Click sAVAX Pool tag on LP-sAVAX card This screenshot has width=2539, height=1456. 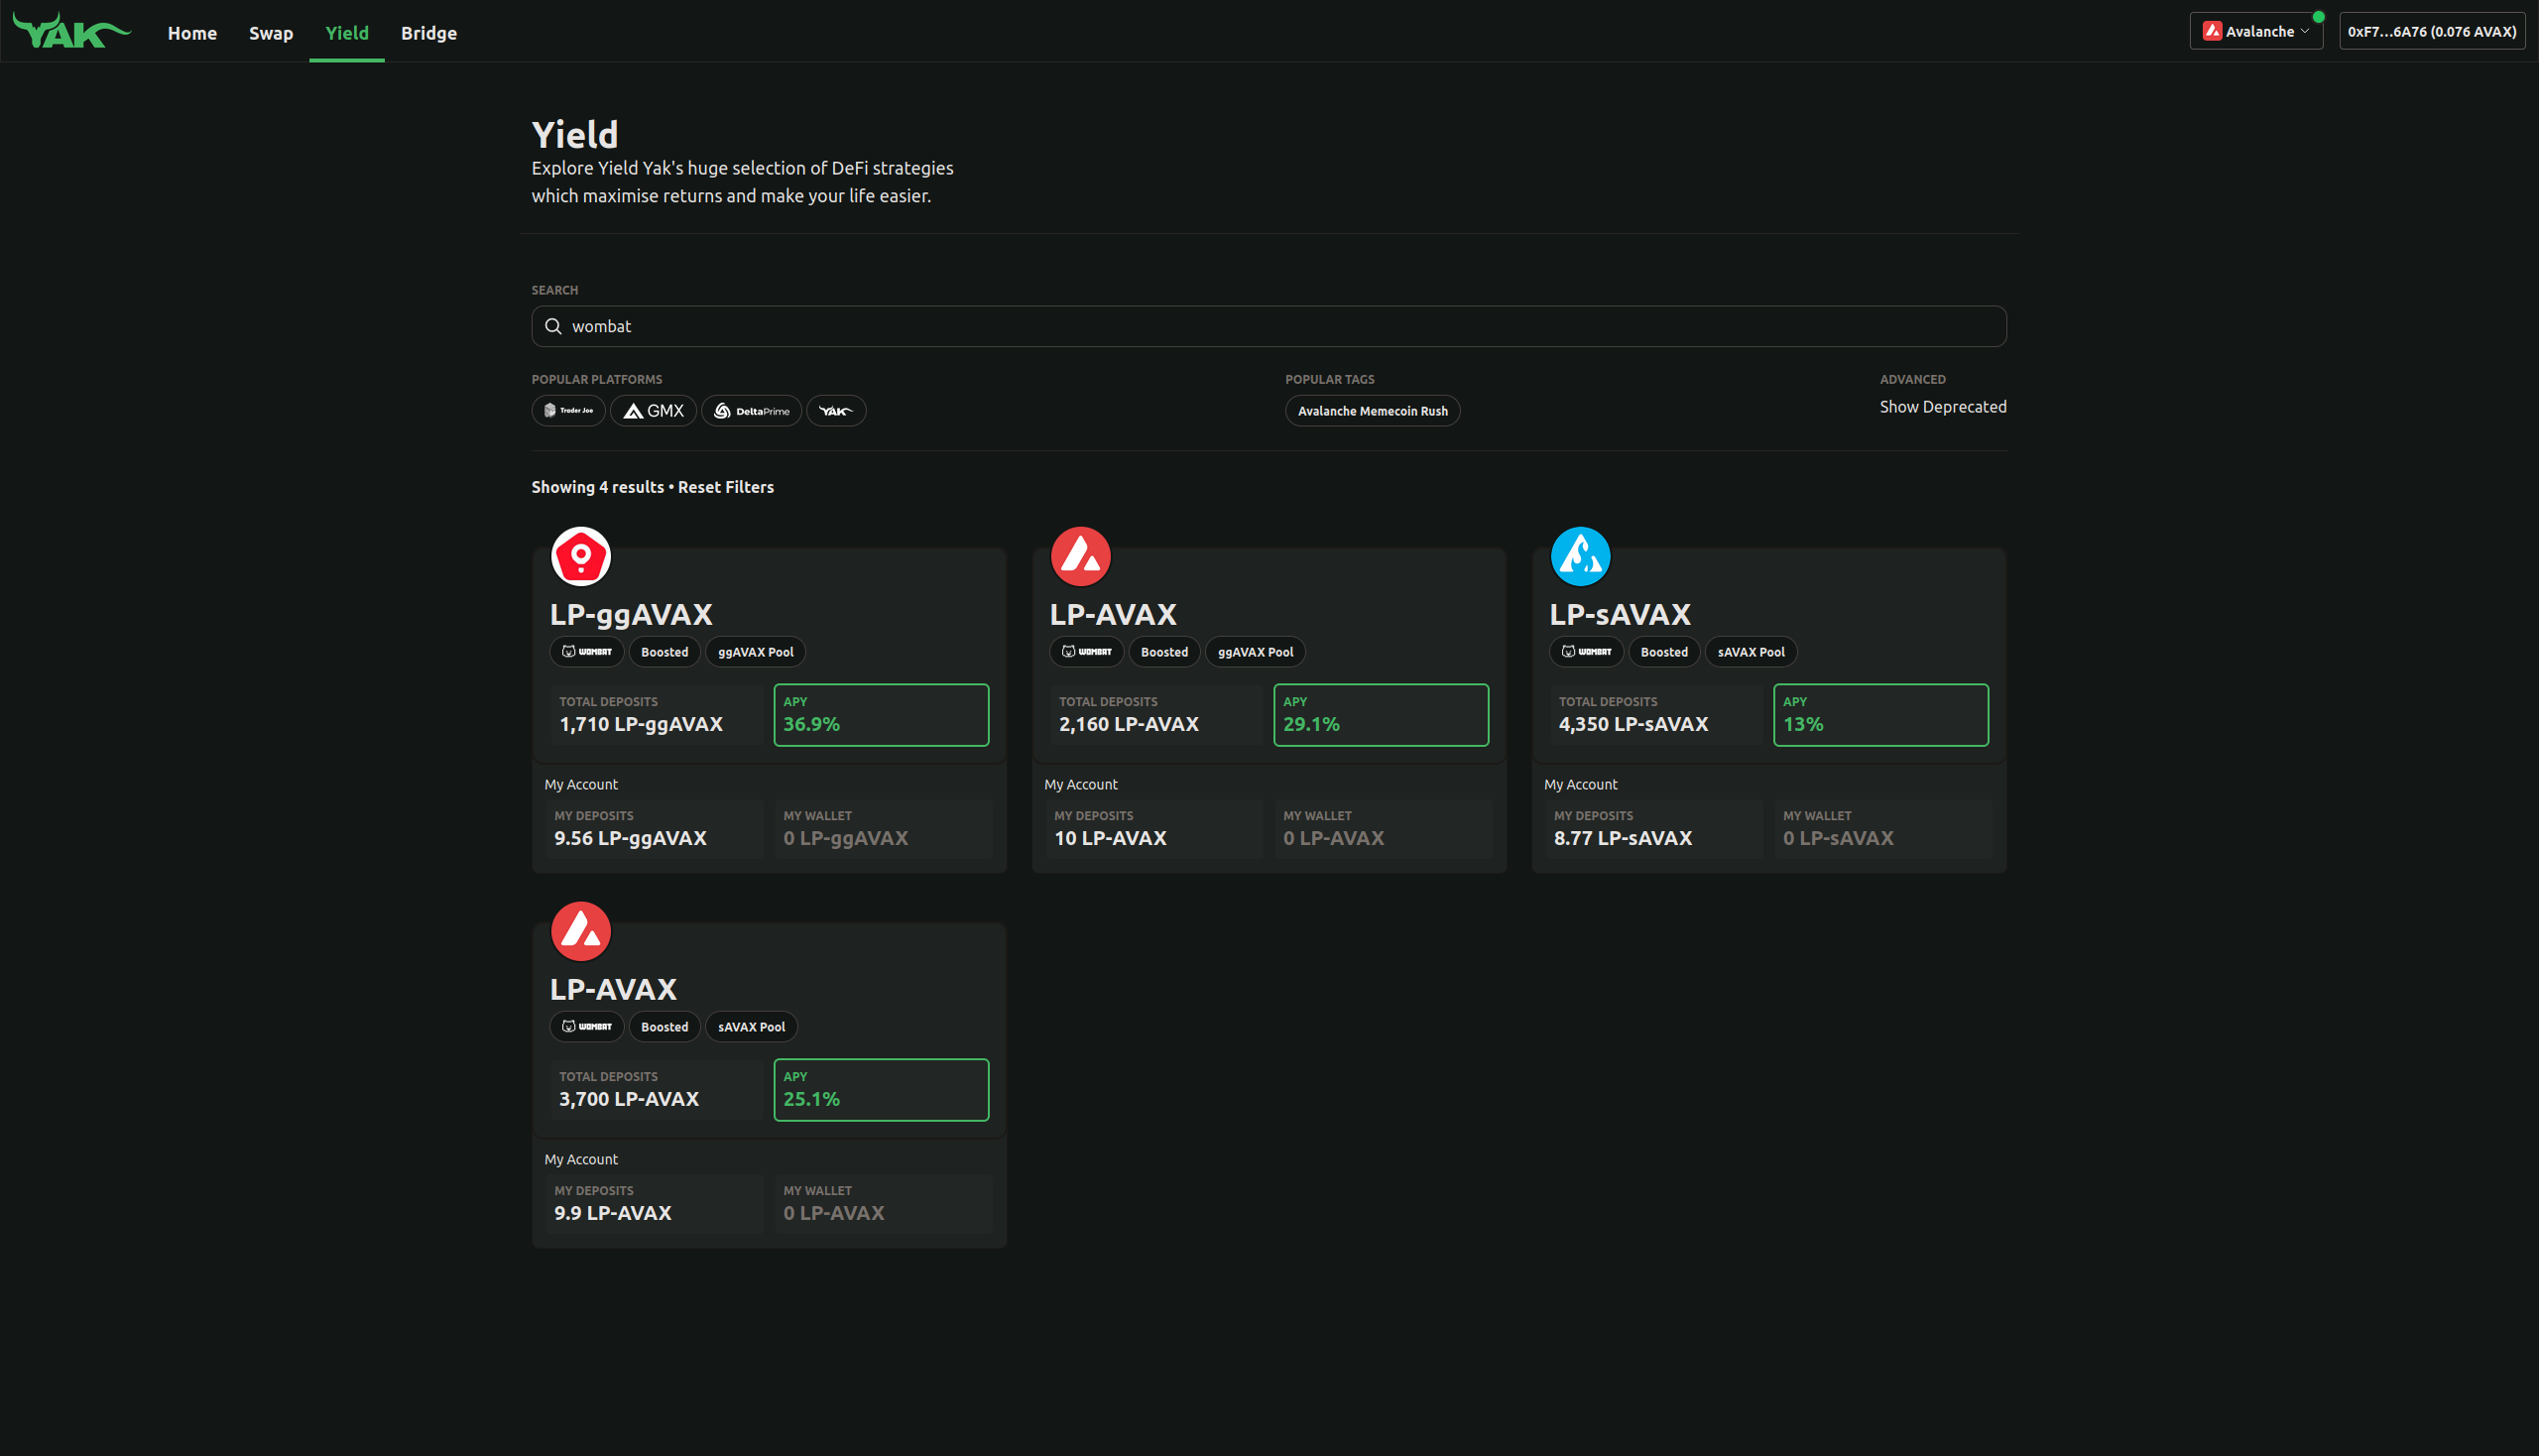tap(1751, 652)
